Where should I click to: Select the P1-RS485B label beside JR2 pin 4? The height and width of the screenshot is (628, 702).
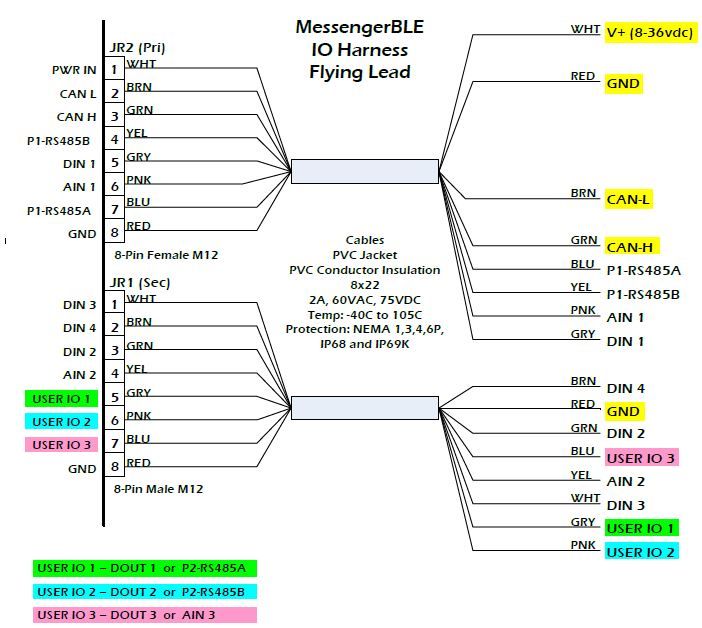(58, 141)
